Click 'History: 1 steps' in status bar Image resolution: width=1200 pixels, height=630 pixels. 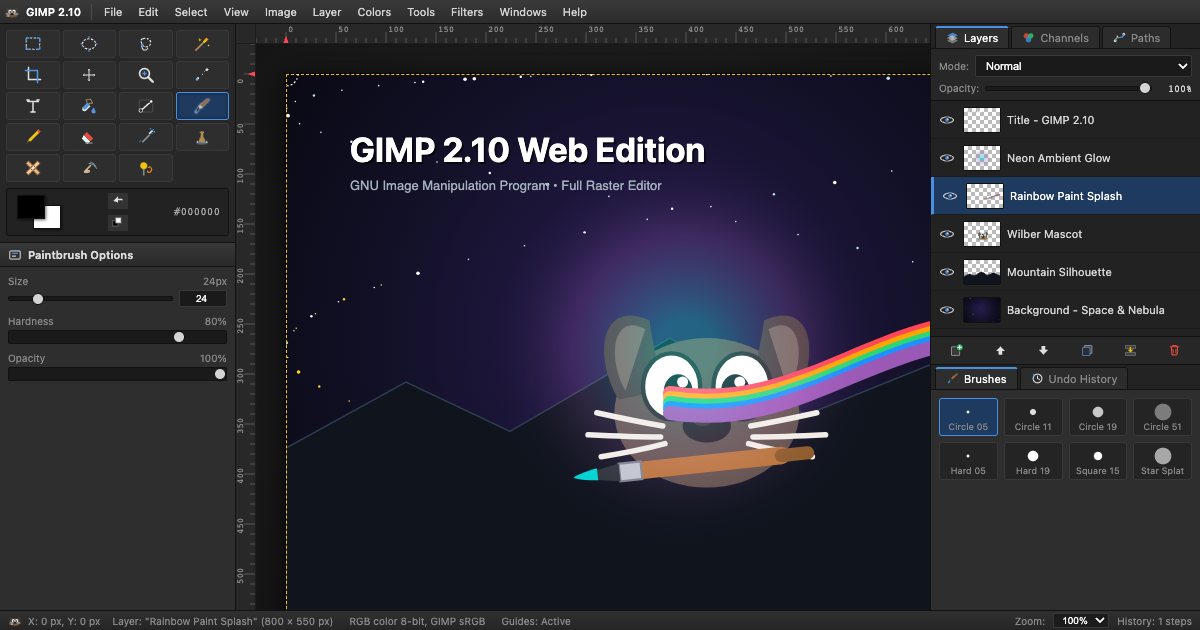tap(1154, 621)
